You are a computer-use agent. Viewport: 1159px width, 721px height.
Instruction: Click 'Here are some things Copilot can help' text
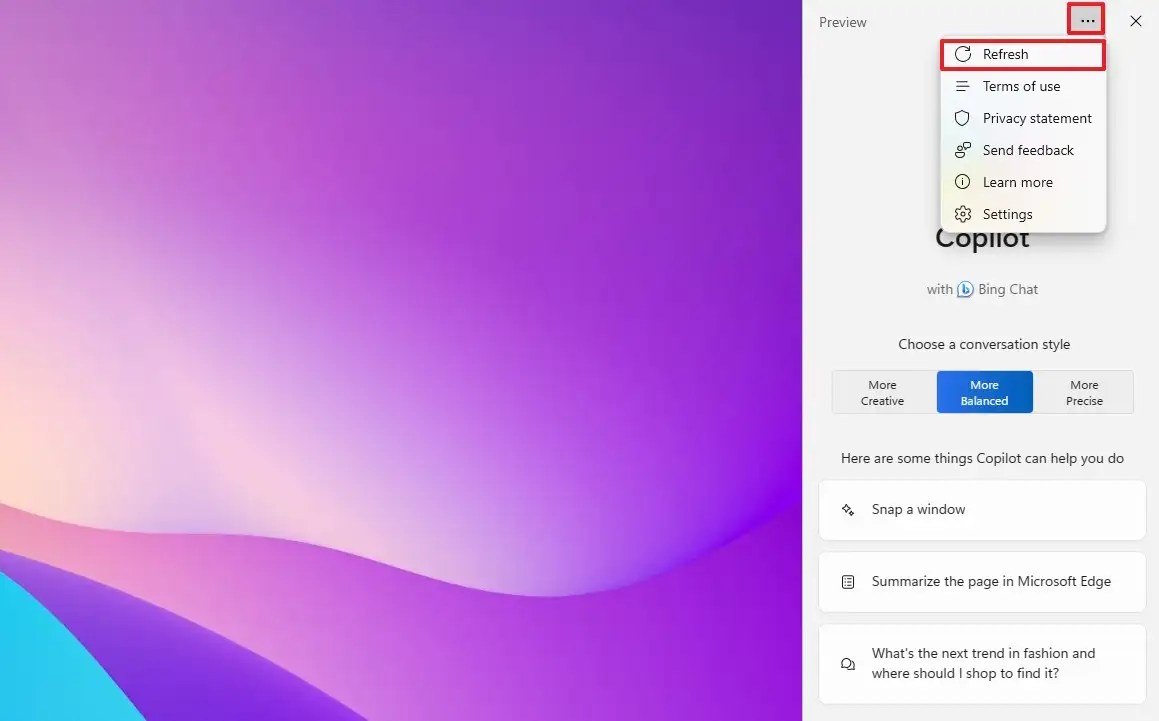click(x=982, y=458)
